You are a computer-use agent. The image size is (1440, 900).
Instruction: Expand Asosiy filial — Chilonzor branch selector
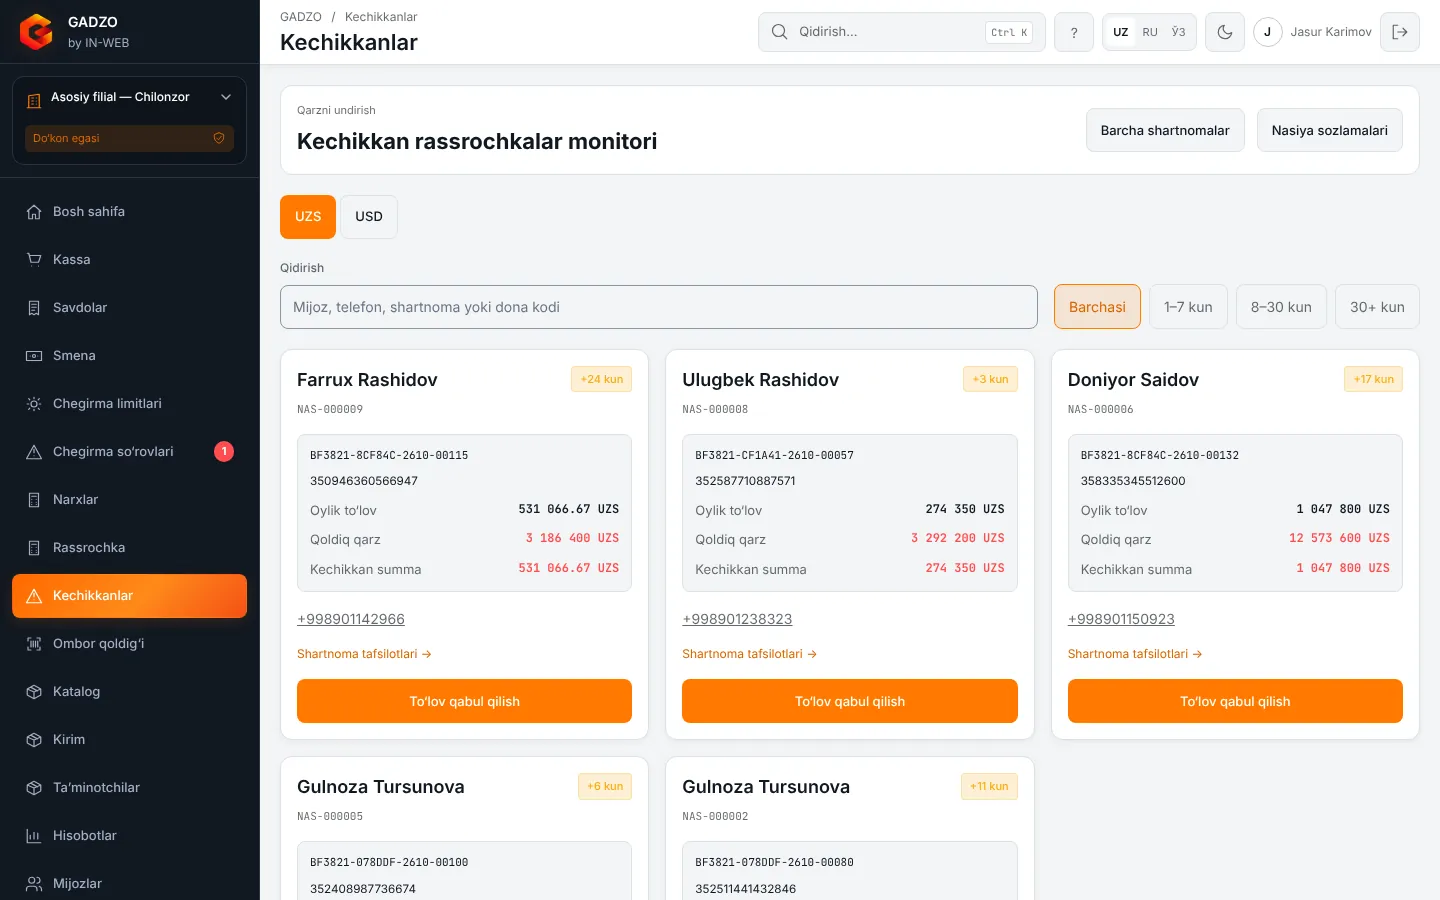coord(130,97)
